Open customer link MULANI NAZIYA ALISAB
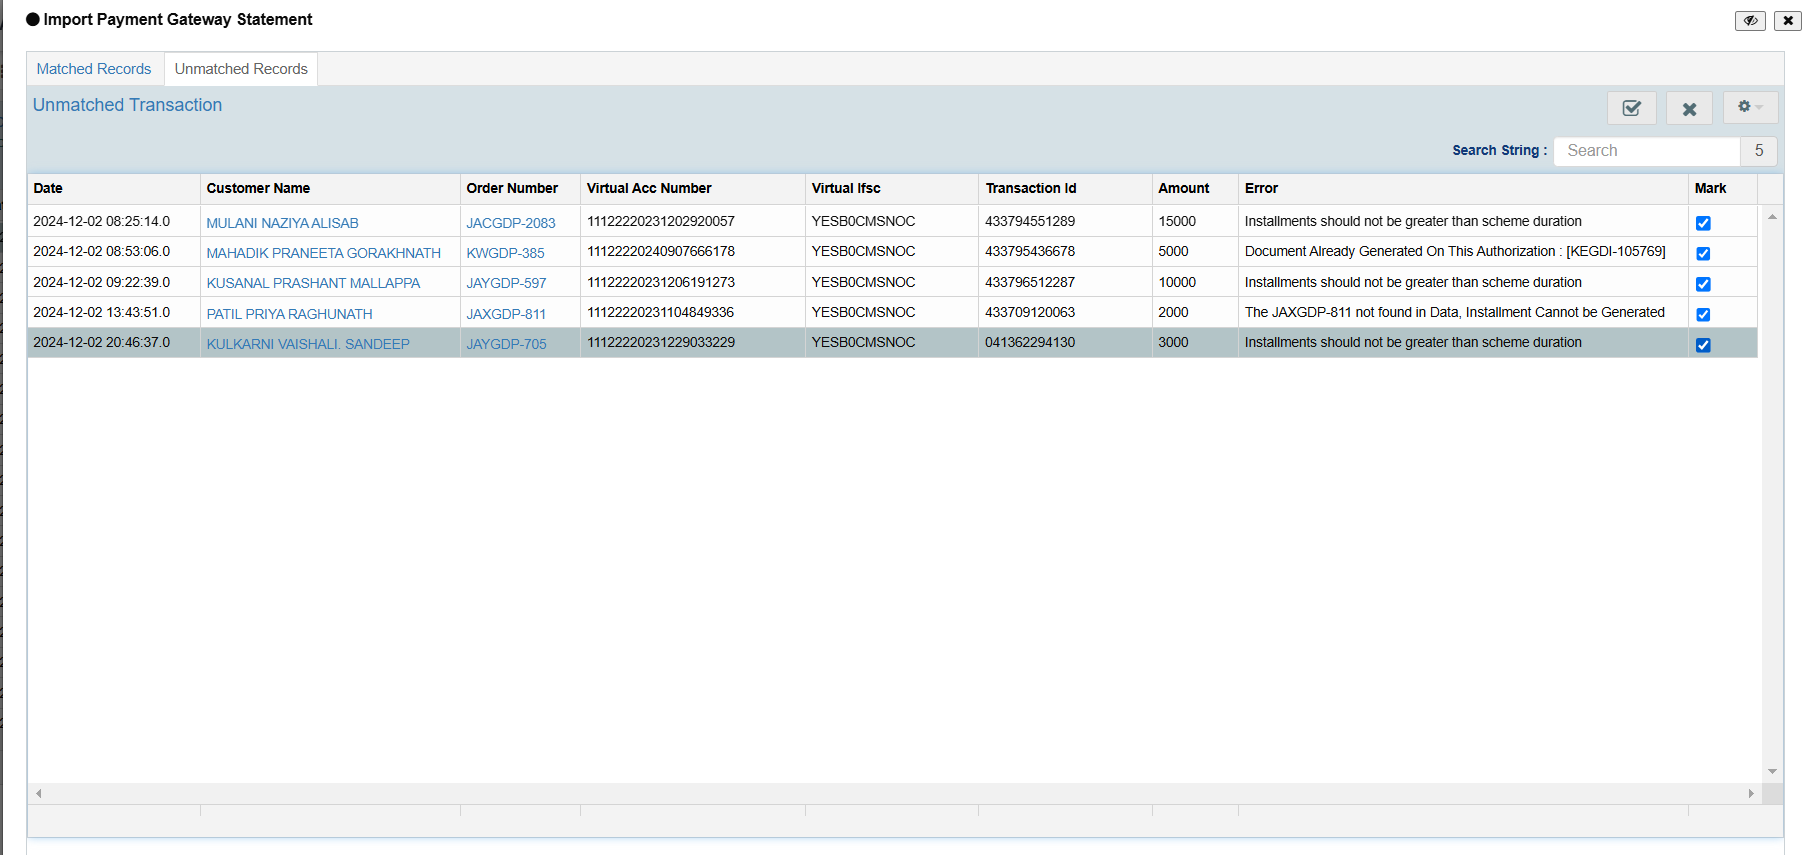This screenshot has height=855, width=1803. coord(282,223)
